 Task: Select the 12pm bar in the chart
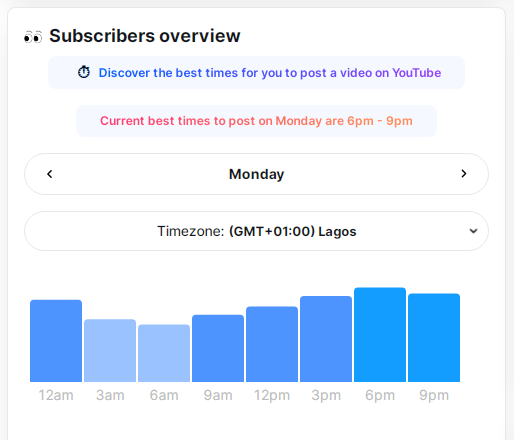(x=272, y=344)
